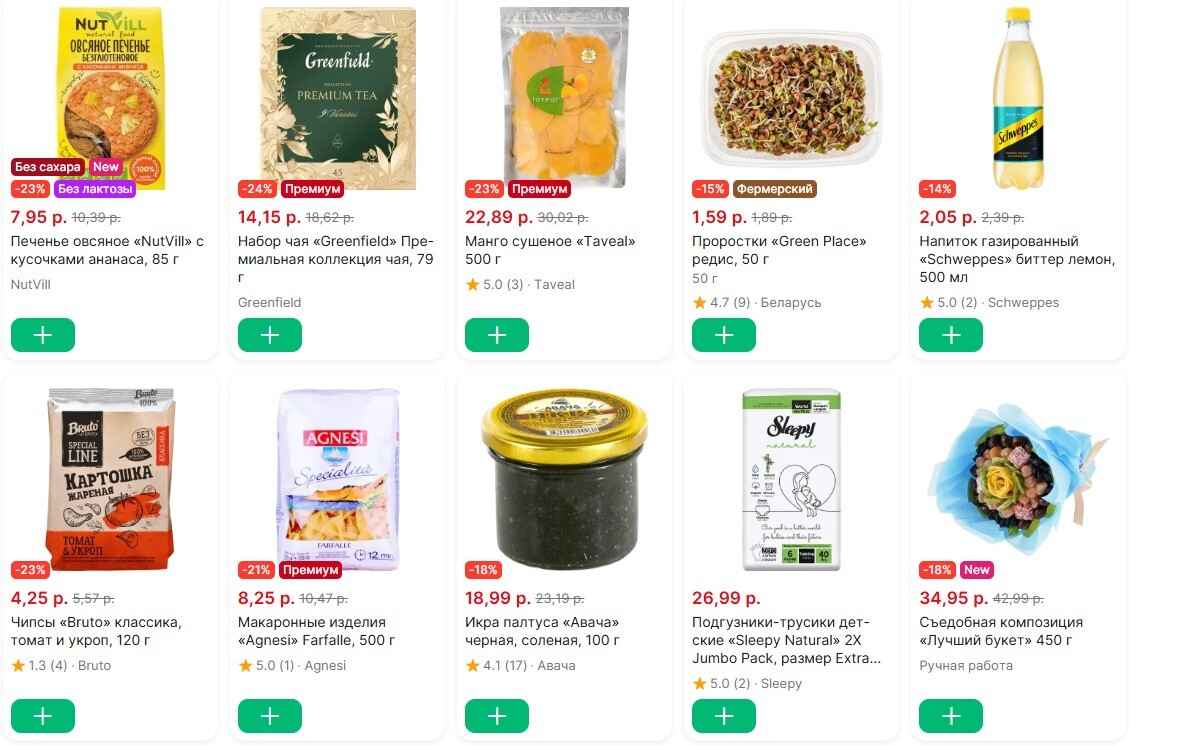Click the Премиум badge on Agnesi pasta

point(311,570)
